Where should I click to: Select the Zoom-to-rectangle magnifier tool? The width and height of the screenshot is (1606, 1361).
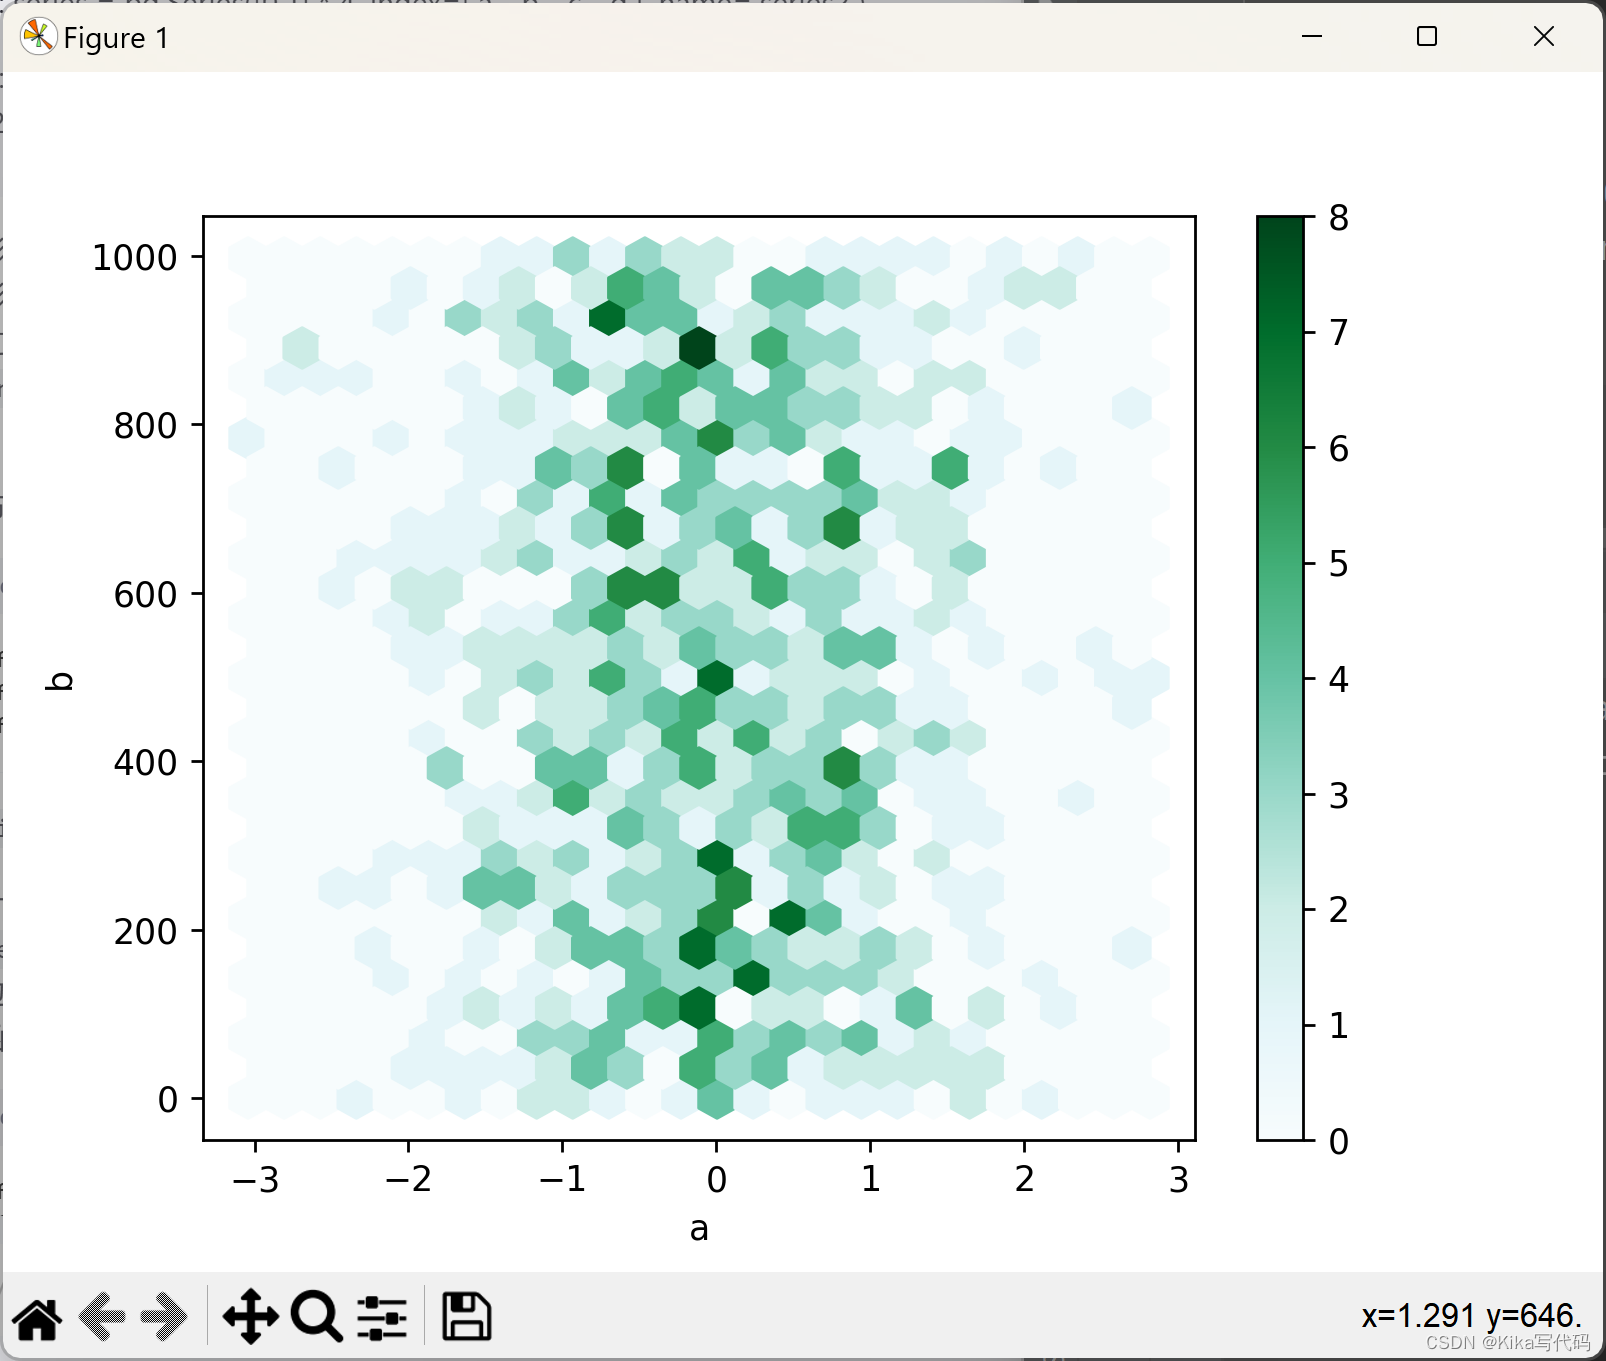[315, 1318]
